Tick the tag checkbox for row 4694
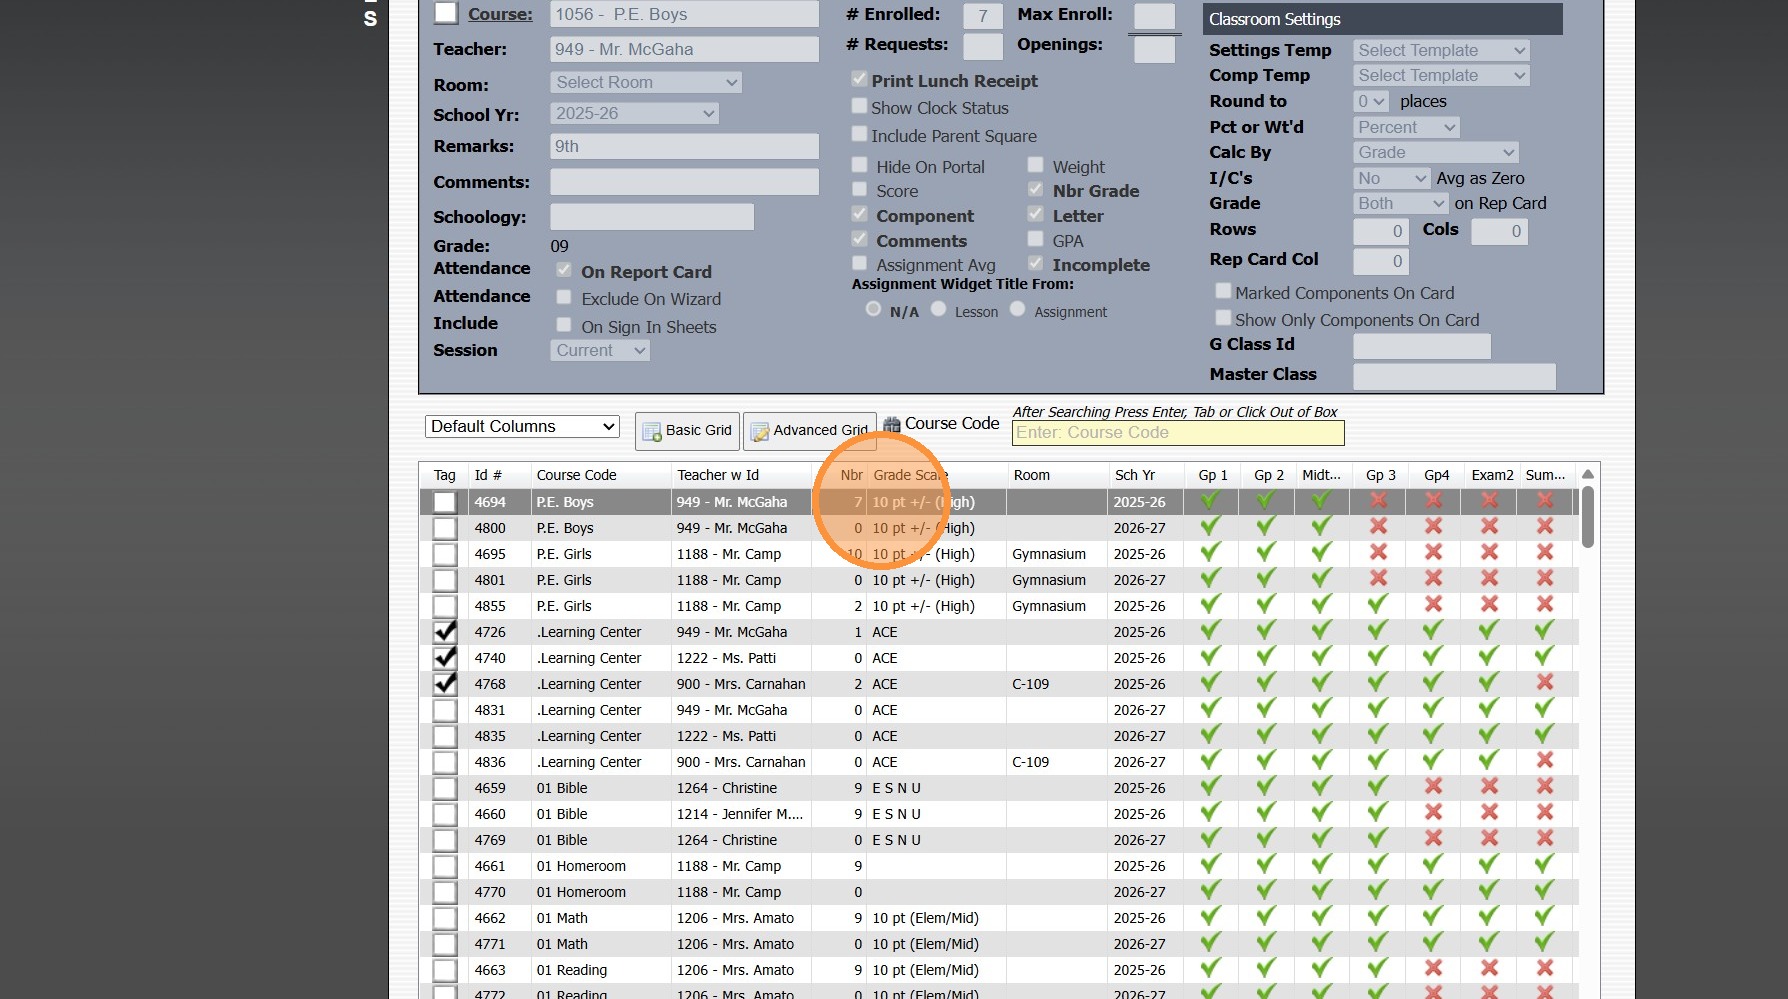Image resolution: width=1788 pixels, height=999 pixels. pyautogui.click(x=445, y=502)
